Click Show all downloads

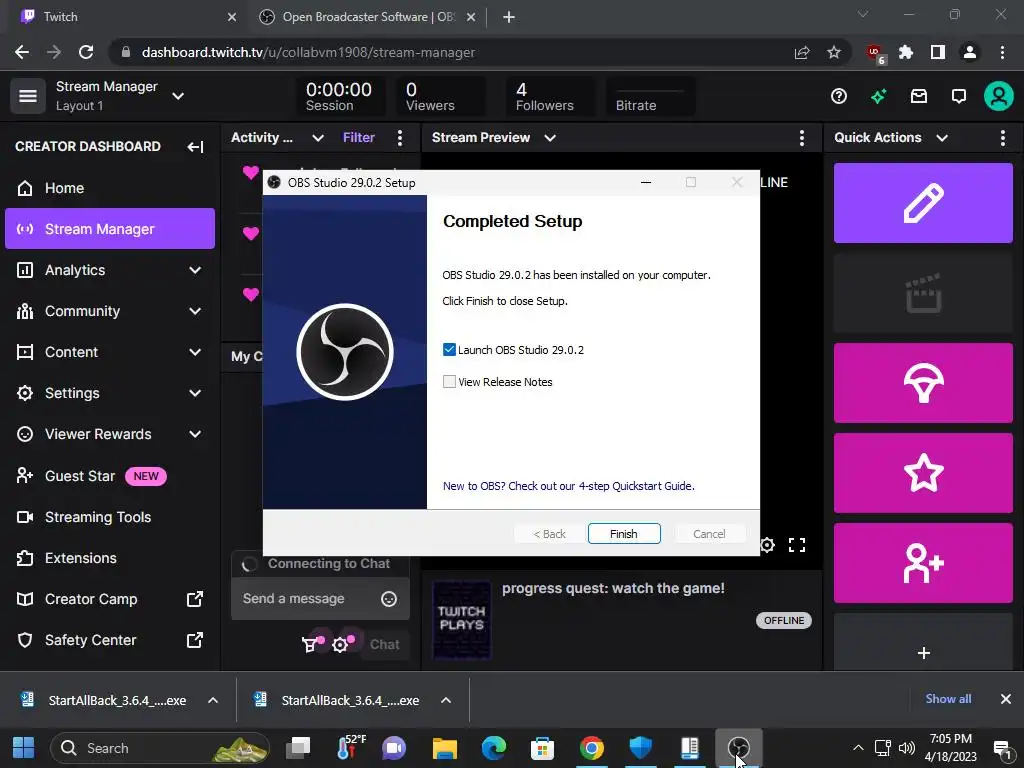tap(948, 699)
